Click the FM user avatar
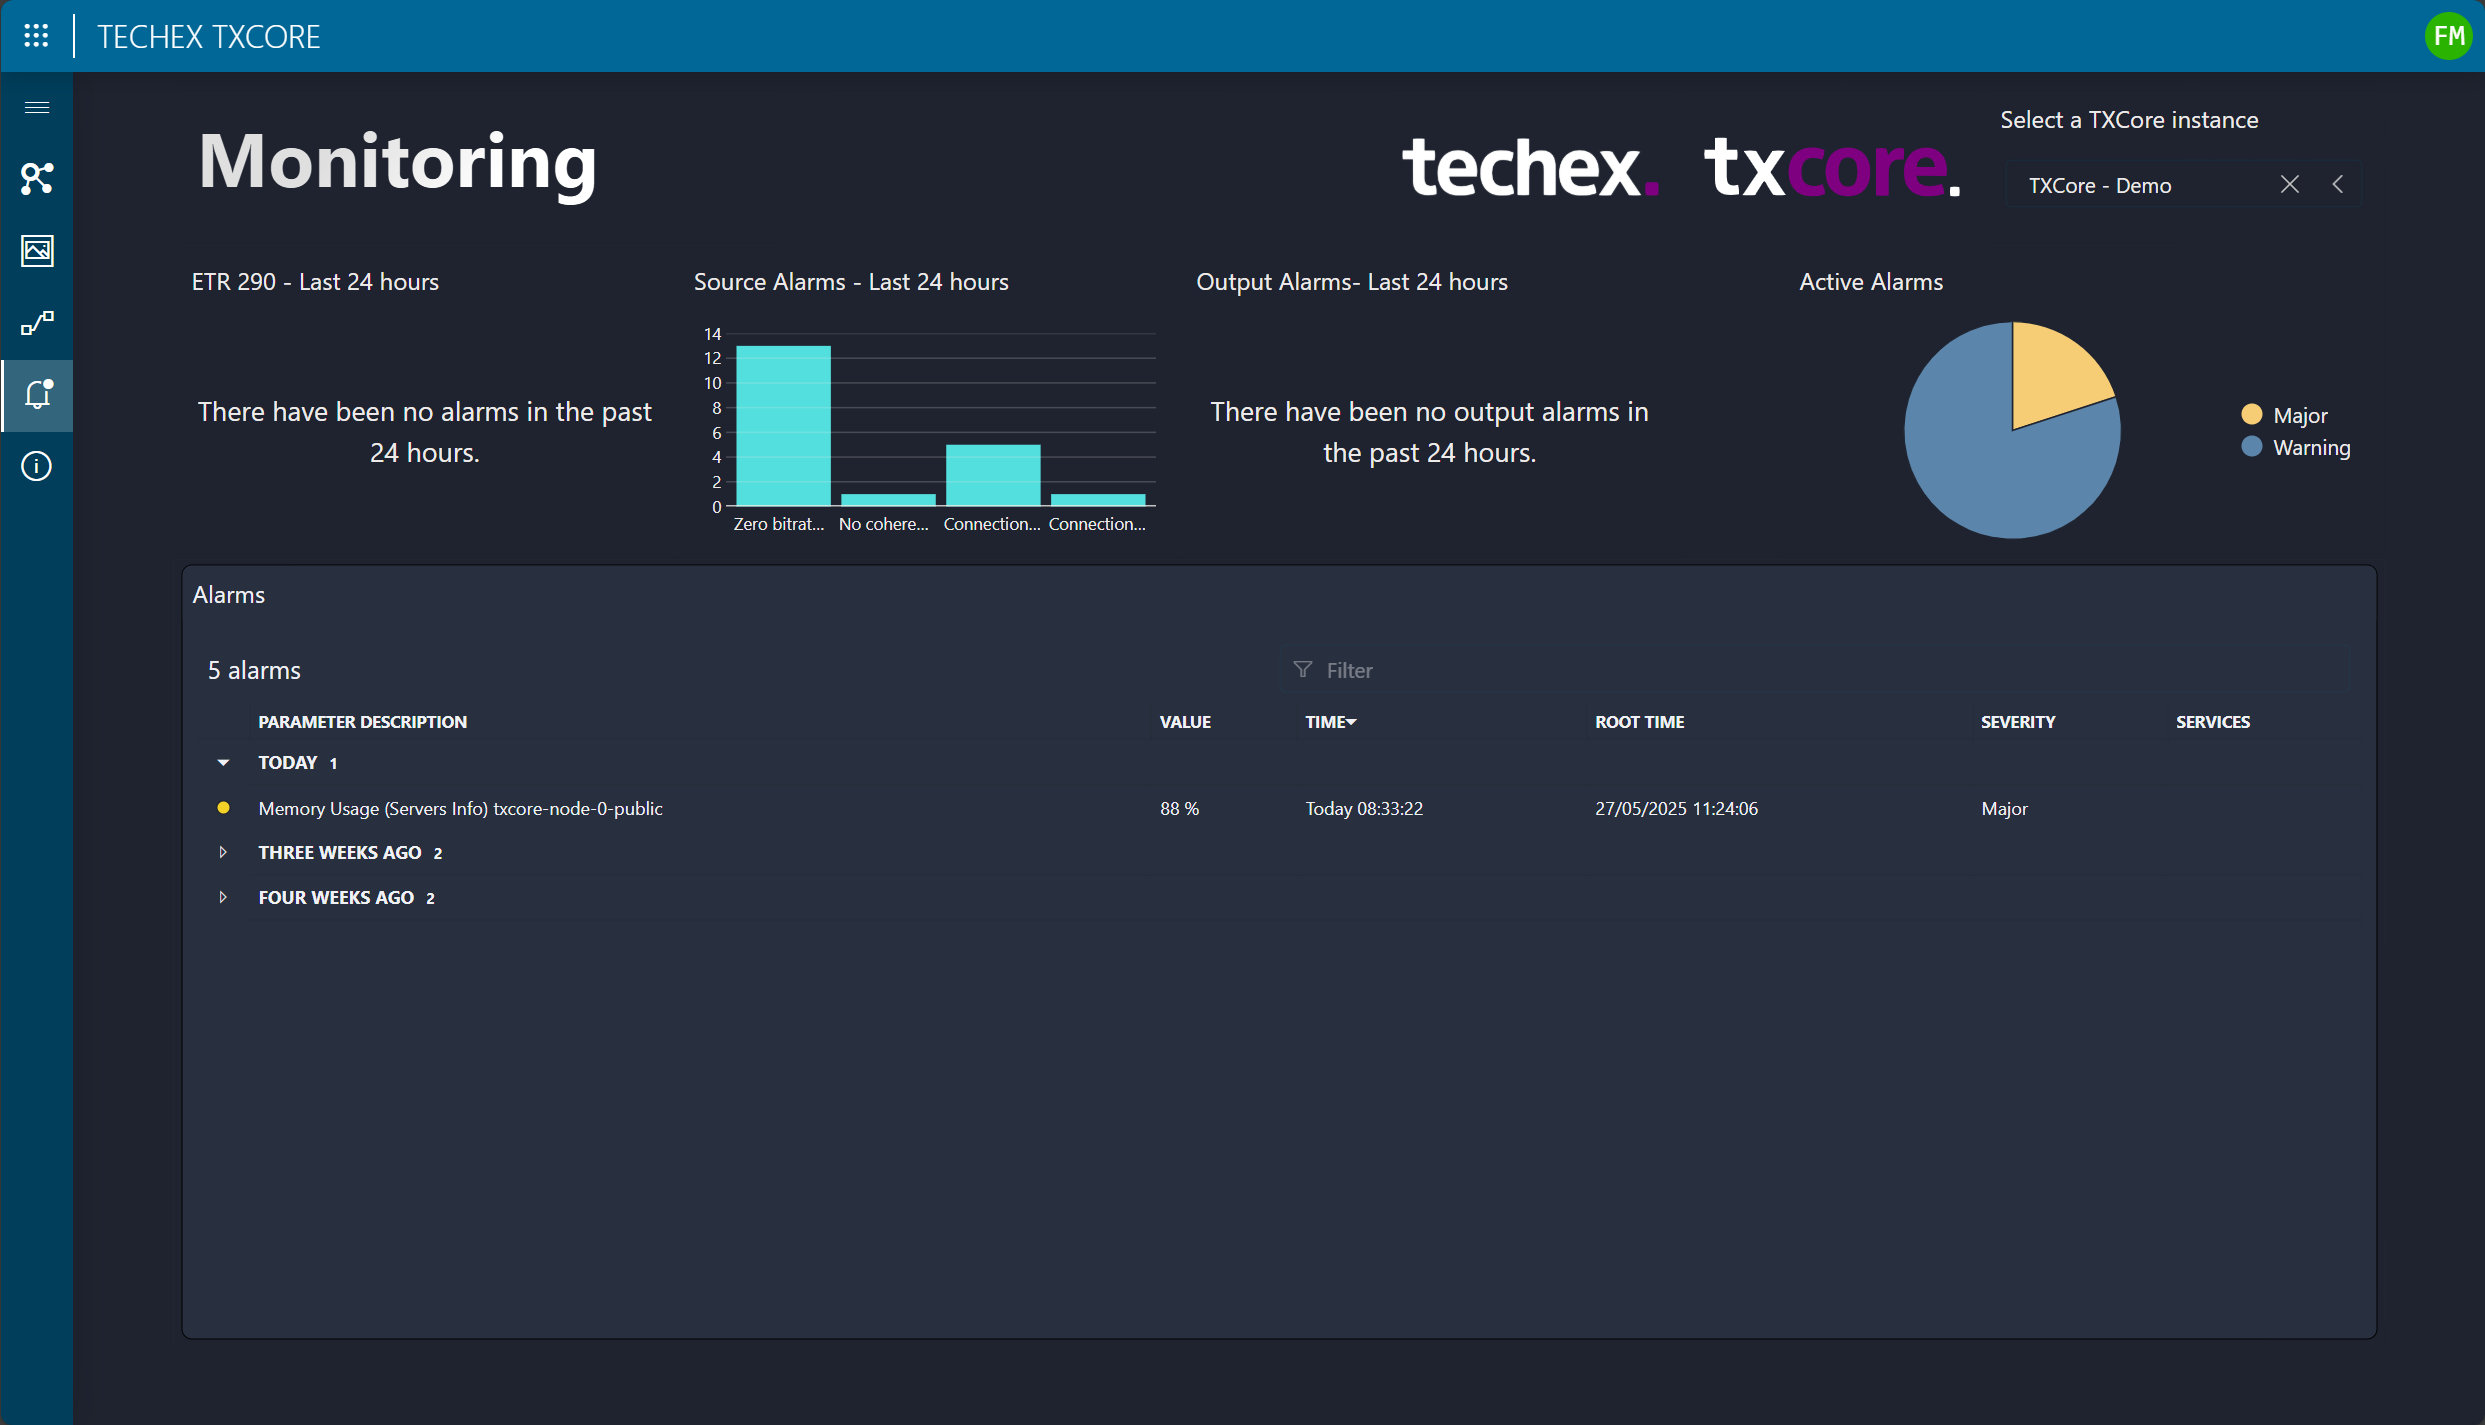 pyautogui.click(x=2448, y=36)
